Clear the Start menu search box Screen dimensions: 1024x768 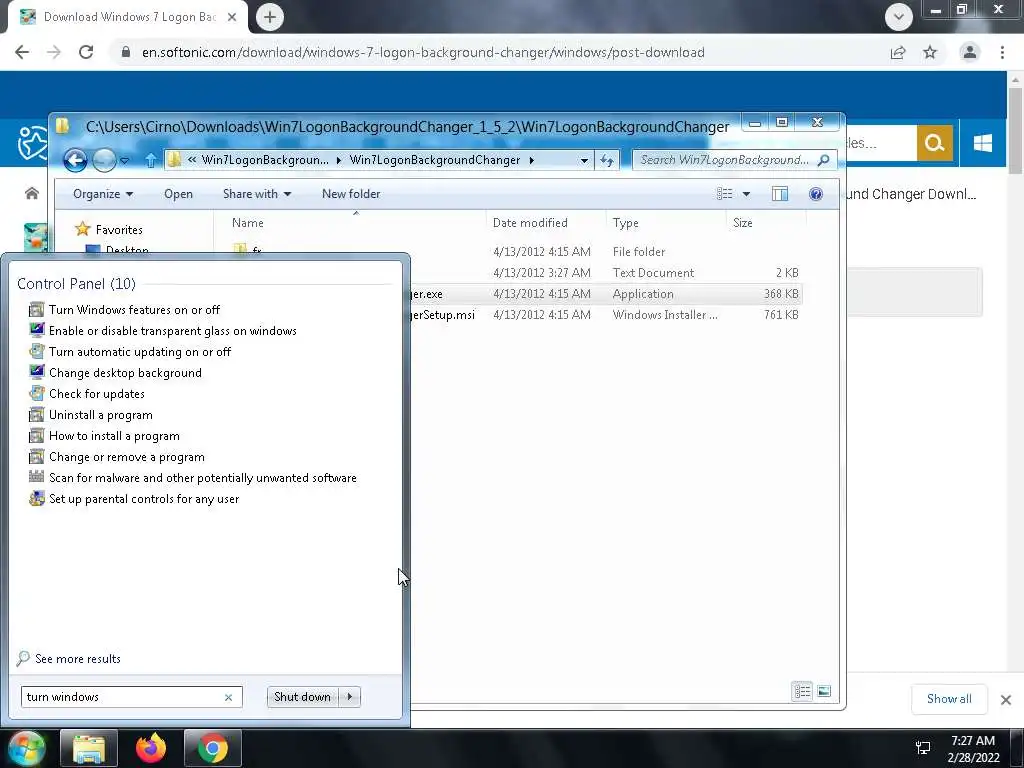(x=229, y=697)
